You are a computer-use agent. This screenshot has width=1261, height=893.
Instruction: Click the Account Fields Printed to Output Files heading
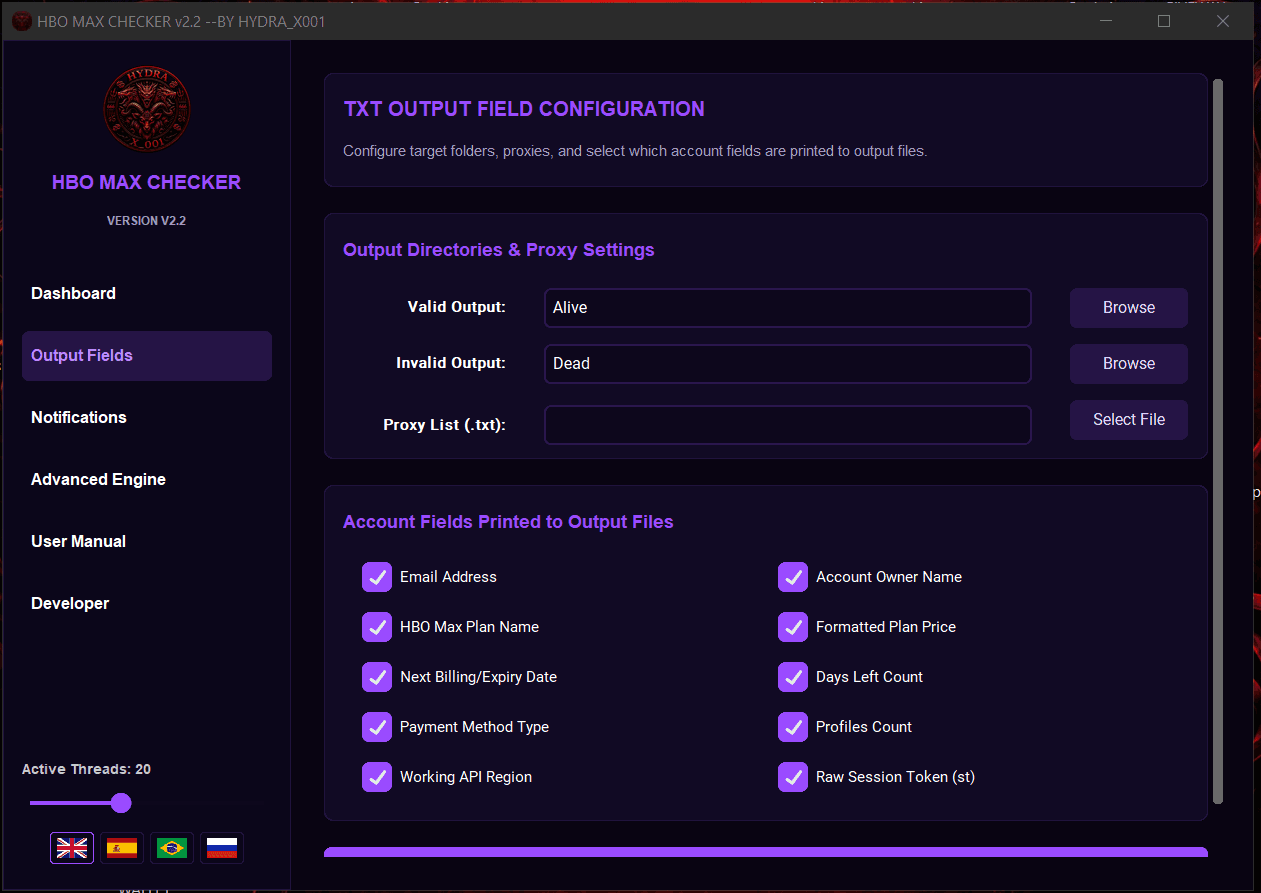508,522
